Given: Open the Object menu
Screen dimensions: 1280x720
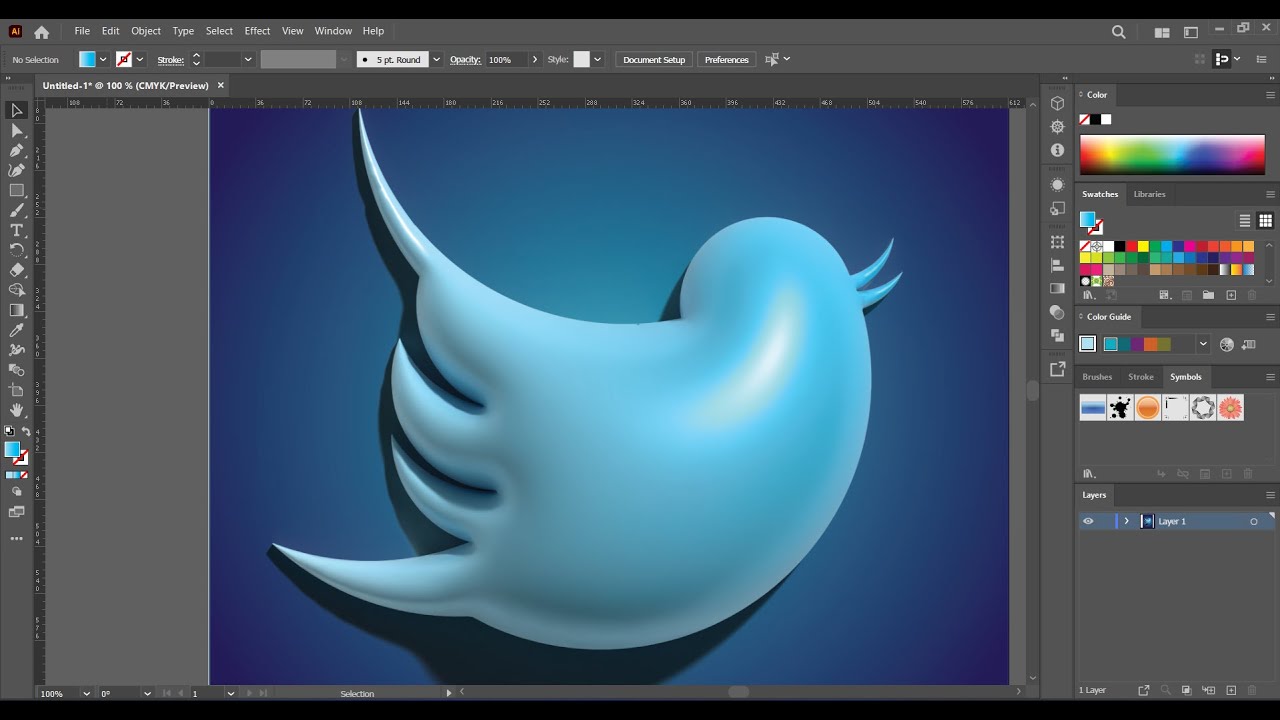Looking at the screenshot, I should (x=146, y=31).
